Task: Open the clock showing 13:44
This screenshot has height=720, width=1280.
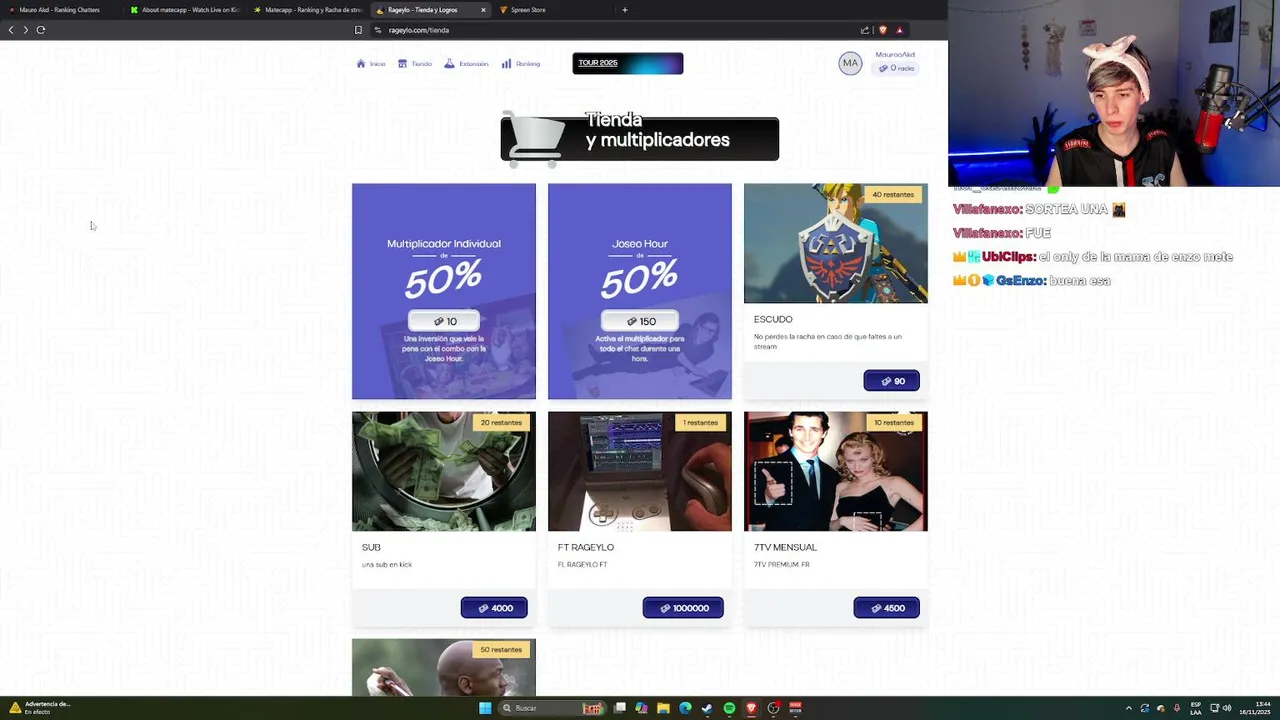Action: coord(1254,708)
